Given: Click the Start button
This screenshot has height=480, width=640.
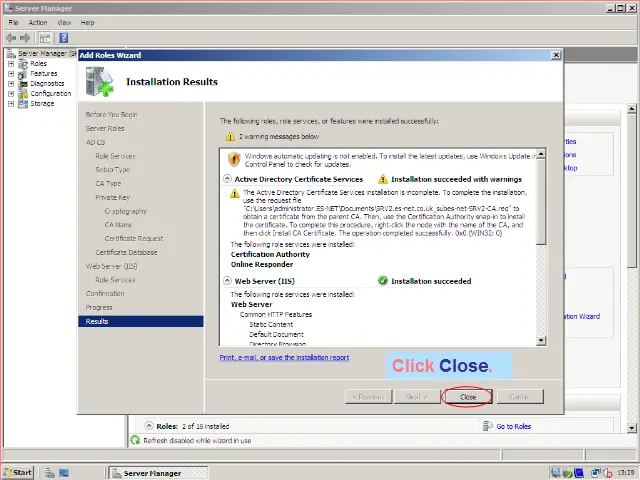Looking at the screenshot, I should tap(18, 473).
